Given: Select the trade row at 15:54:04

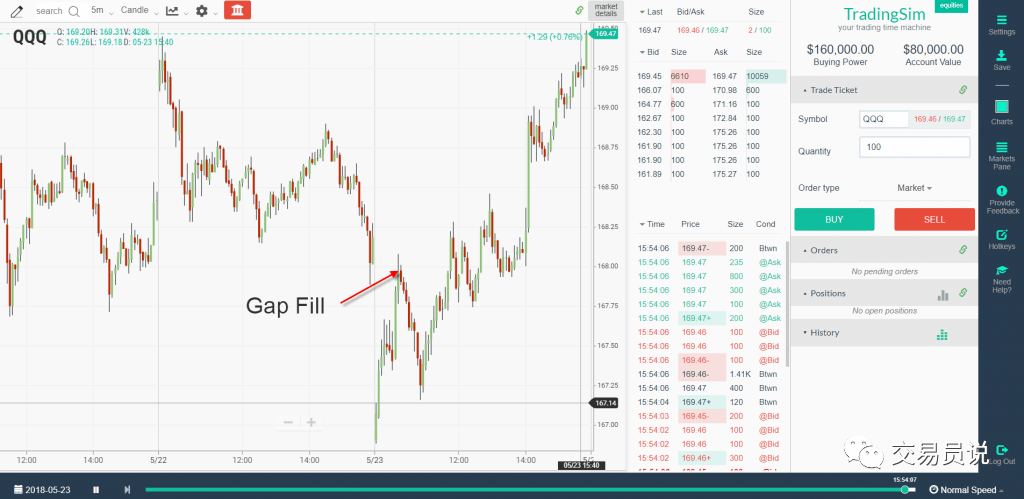Looking at the screenshot, I should pos(711,402).
